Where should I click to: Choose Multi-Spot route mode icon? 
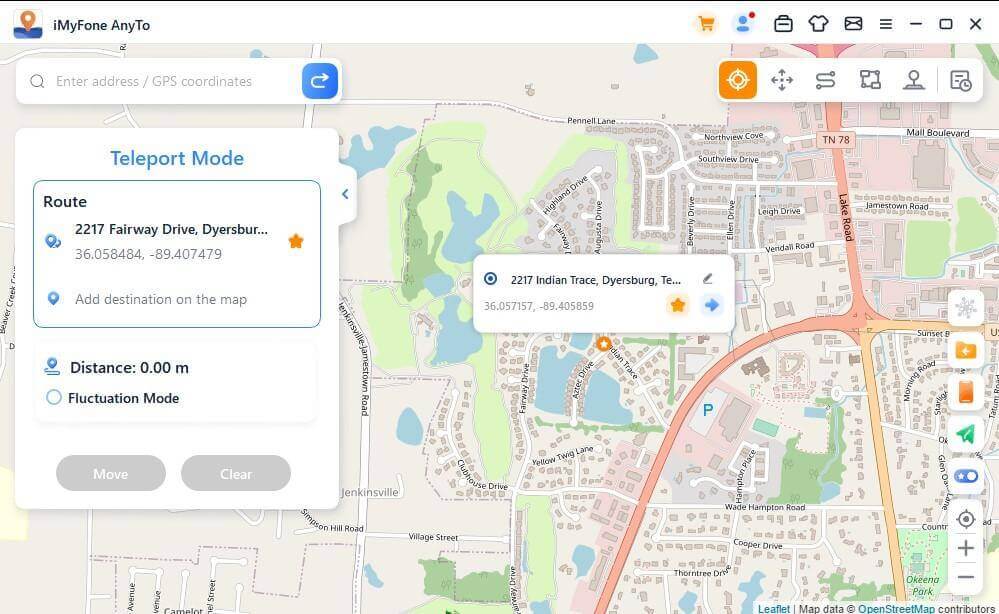point(870,80)
